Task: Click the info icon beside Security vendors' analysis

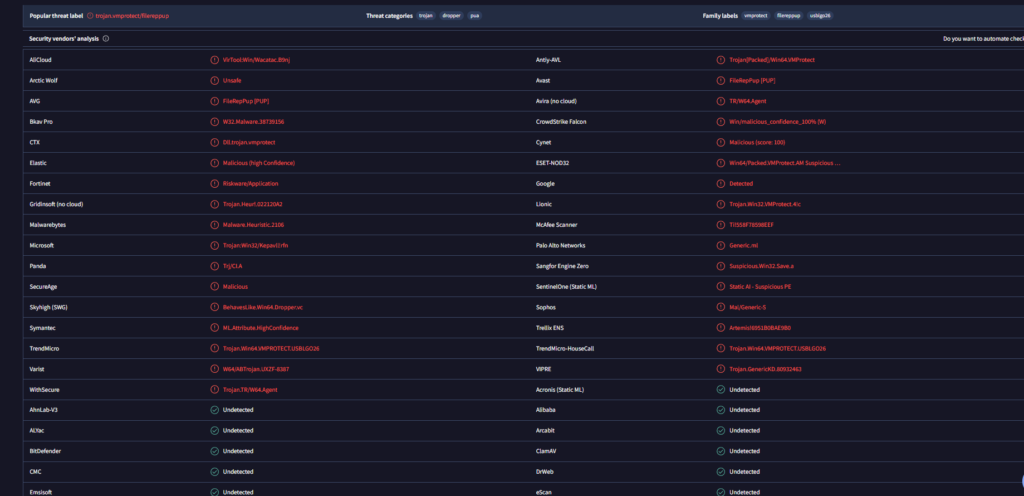Action: 106,39
